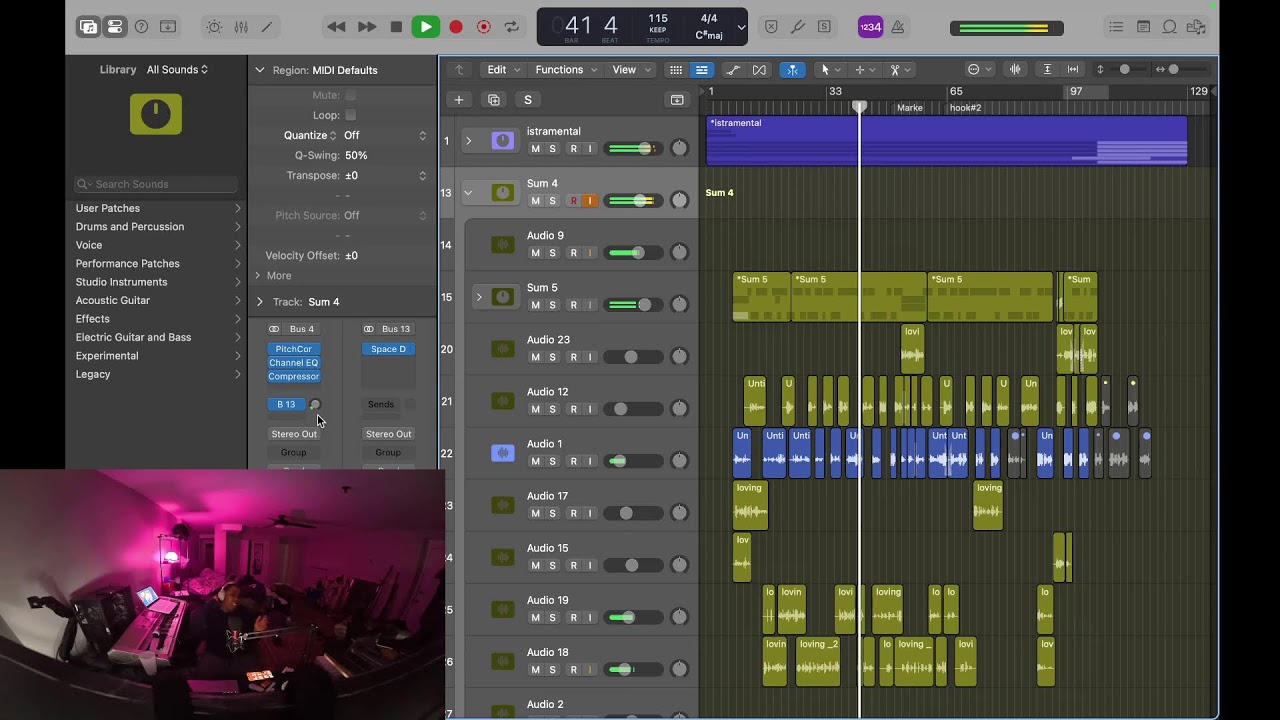Image resolution: width=1280 pixels, height=720 pixels.
Task: Solo the Audio 1 track
Action: (x=552, y=461)
